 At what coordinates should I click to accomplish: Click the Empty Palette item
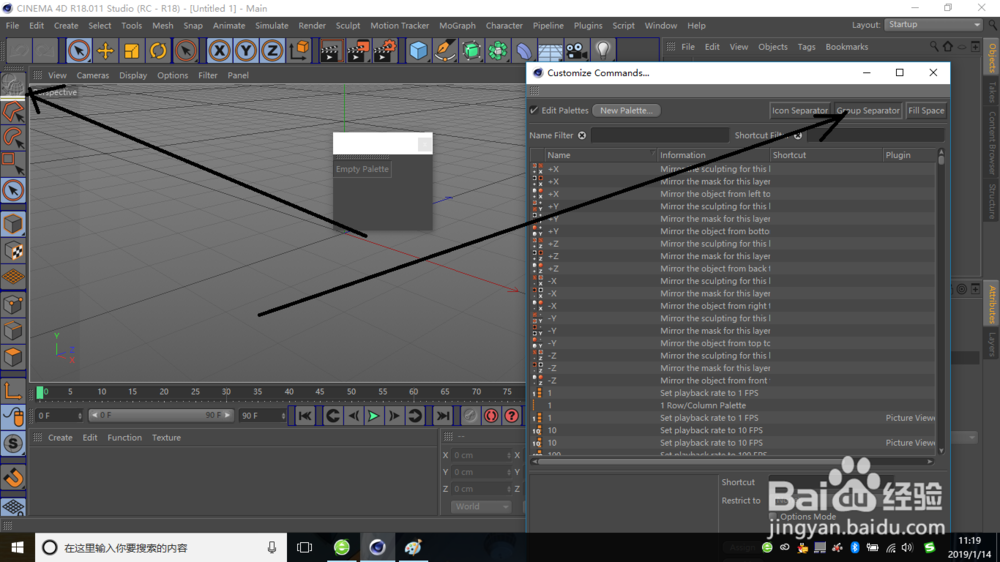362,169
